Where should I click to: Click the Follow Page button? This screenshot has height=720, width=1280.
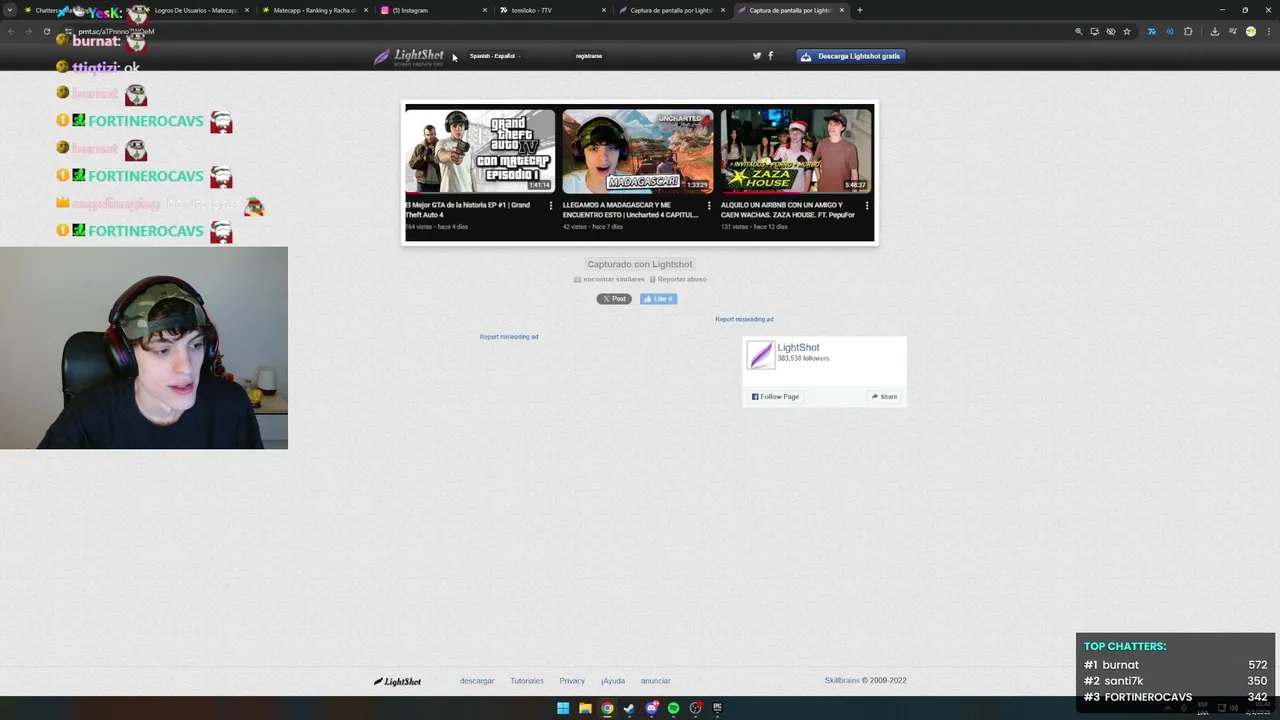775,397
